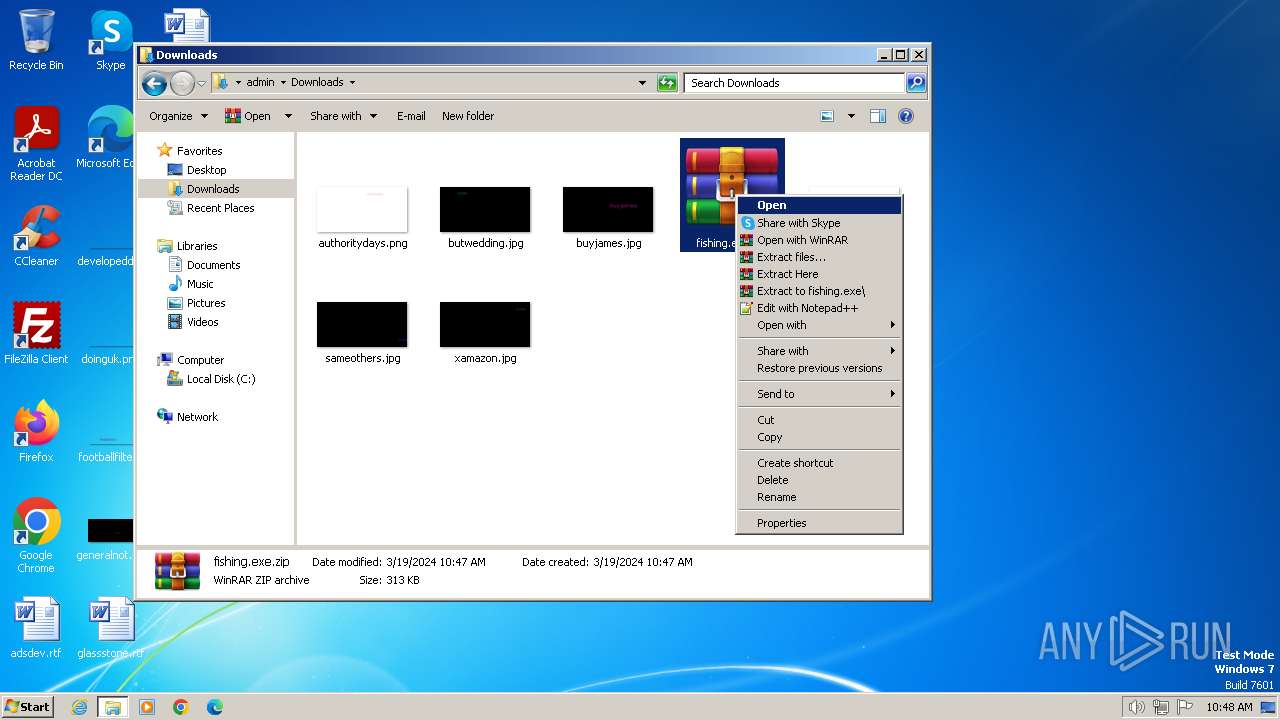This screenshot has width=1280, height=720.
Task: Open the Recycle Bin desktop icon
Action: pyautogui.click(x=36, y=40)
